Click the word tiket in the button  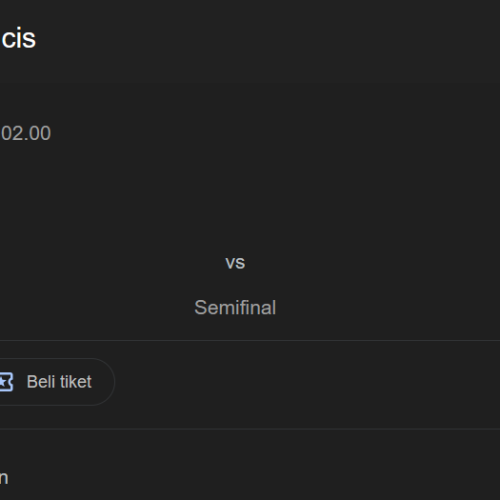[x=76, y=382]
